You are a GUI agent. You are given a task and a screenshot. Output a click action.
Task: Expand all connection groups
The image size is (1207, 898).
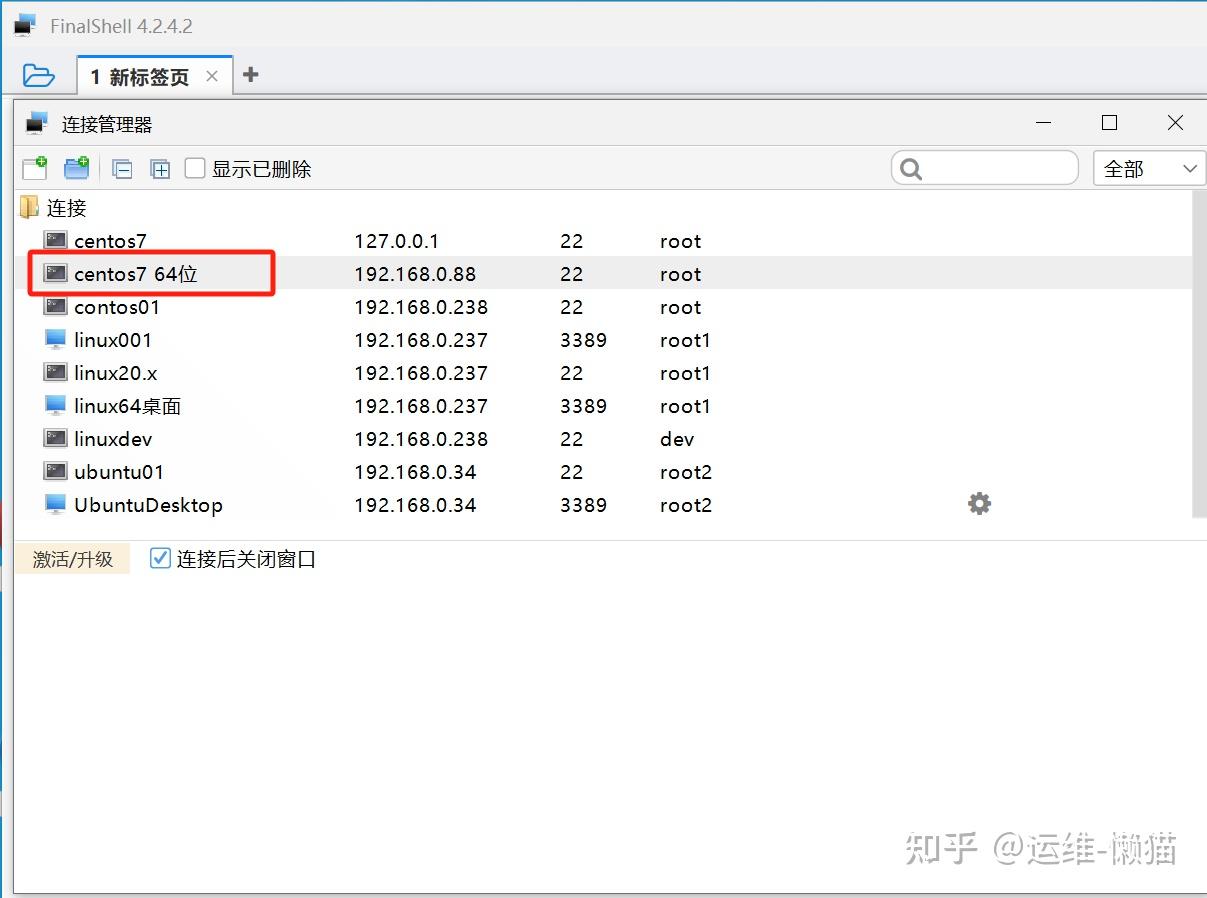pyautogui.click(x=160, y=168)
